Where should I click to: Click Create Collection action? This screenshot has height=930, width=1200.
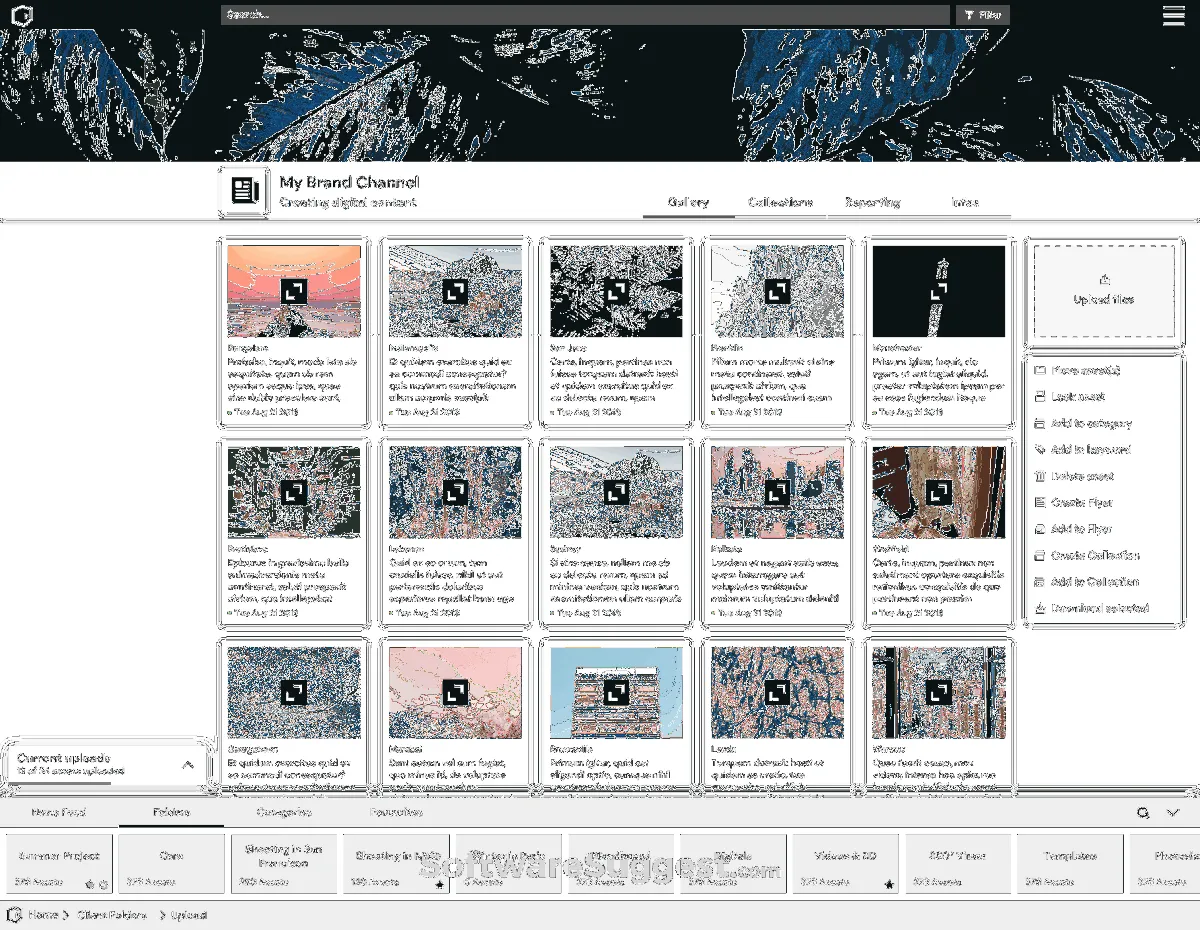[1094, 555]
